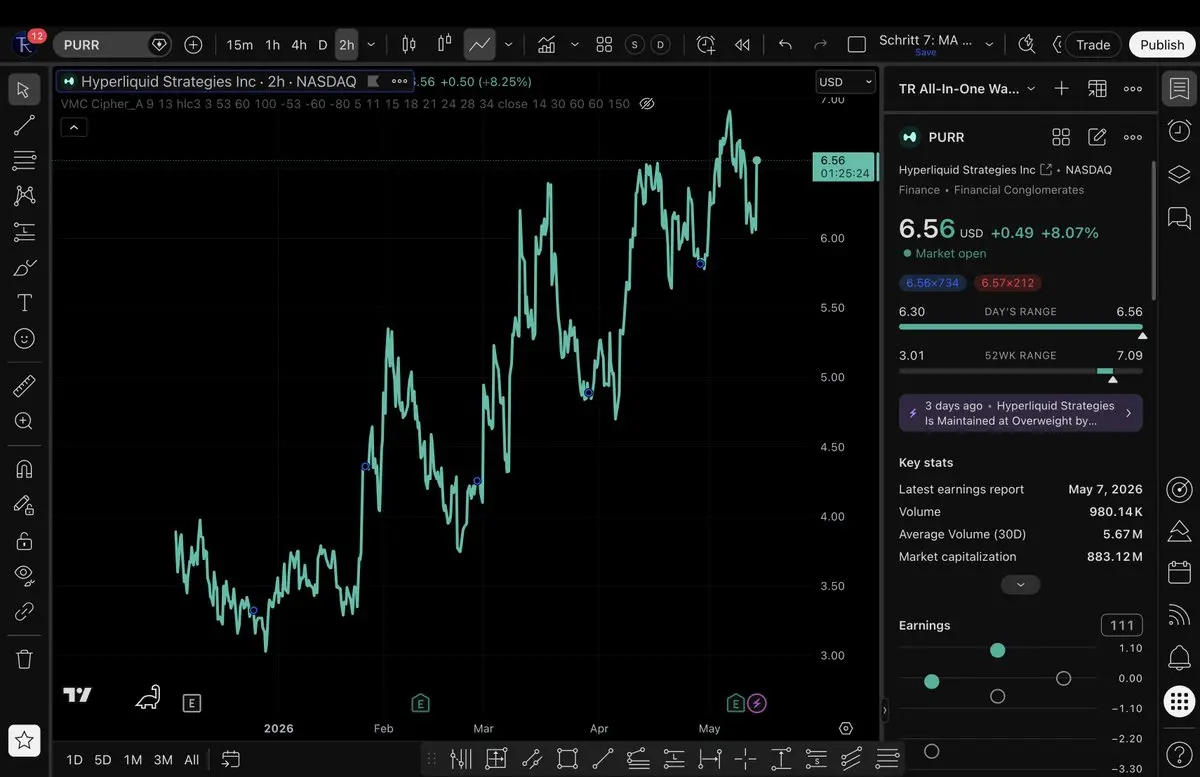Open chart settings gear near time axis
1200x777 pixels.
point(846,728)
